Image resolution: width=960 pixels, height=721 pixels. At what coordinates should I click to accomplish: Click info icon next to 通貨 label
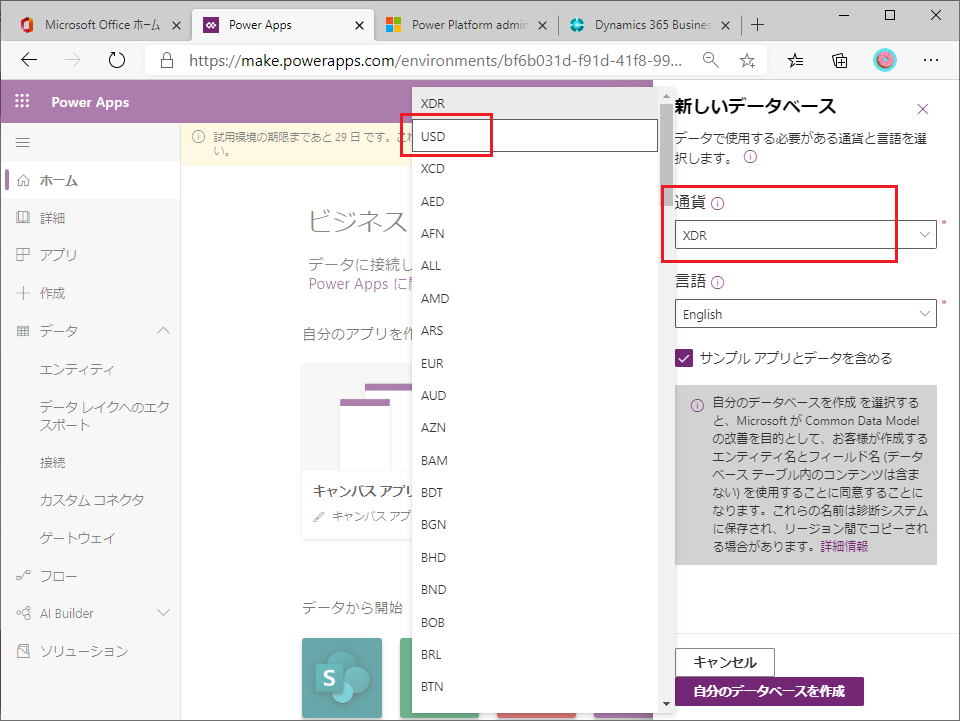[718, 204]
